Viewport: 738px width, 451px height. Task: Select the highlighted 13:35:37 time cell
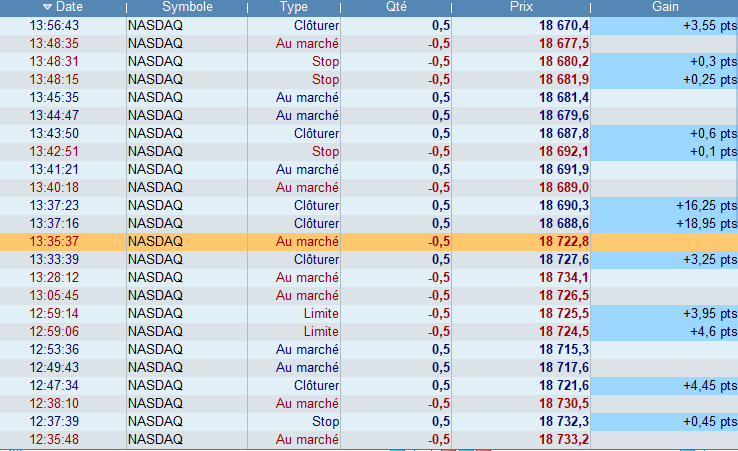point(54,242)
